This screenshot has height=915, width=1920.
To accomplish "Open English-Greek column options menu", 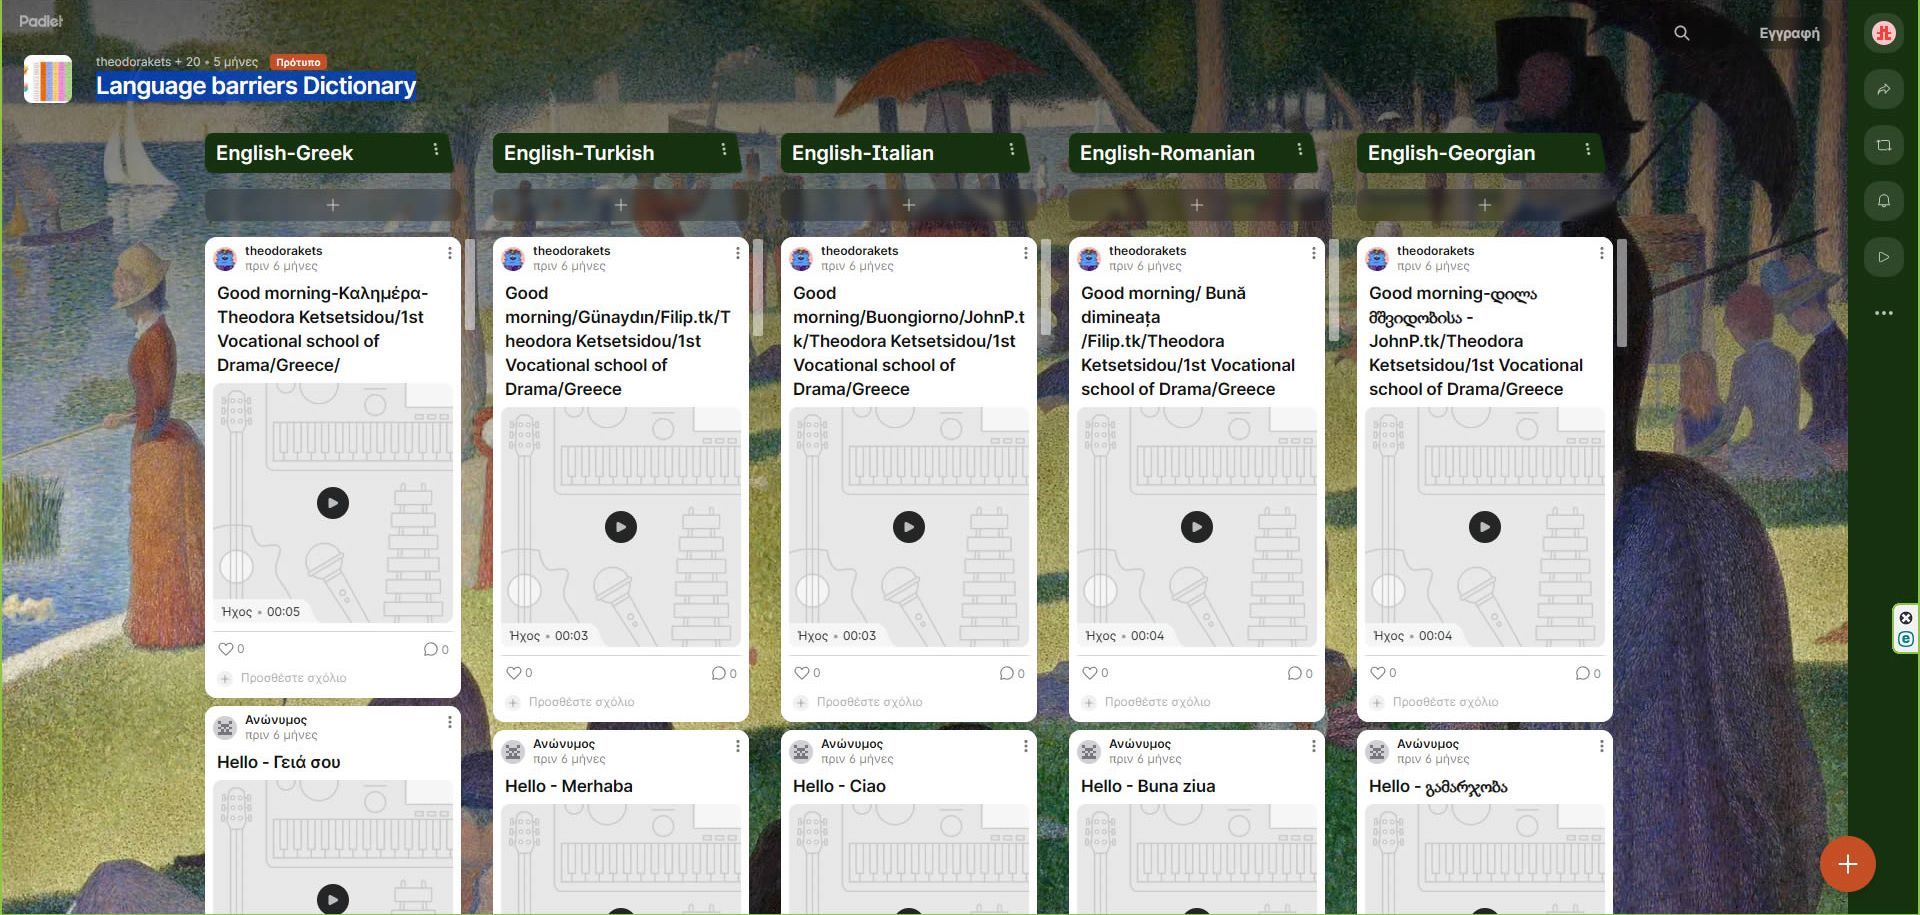I will click(x=436, y=150).
